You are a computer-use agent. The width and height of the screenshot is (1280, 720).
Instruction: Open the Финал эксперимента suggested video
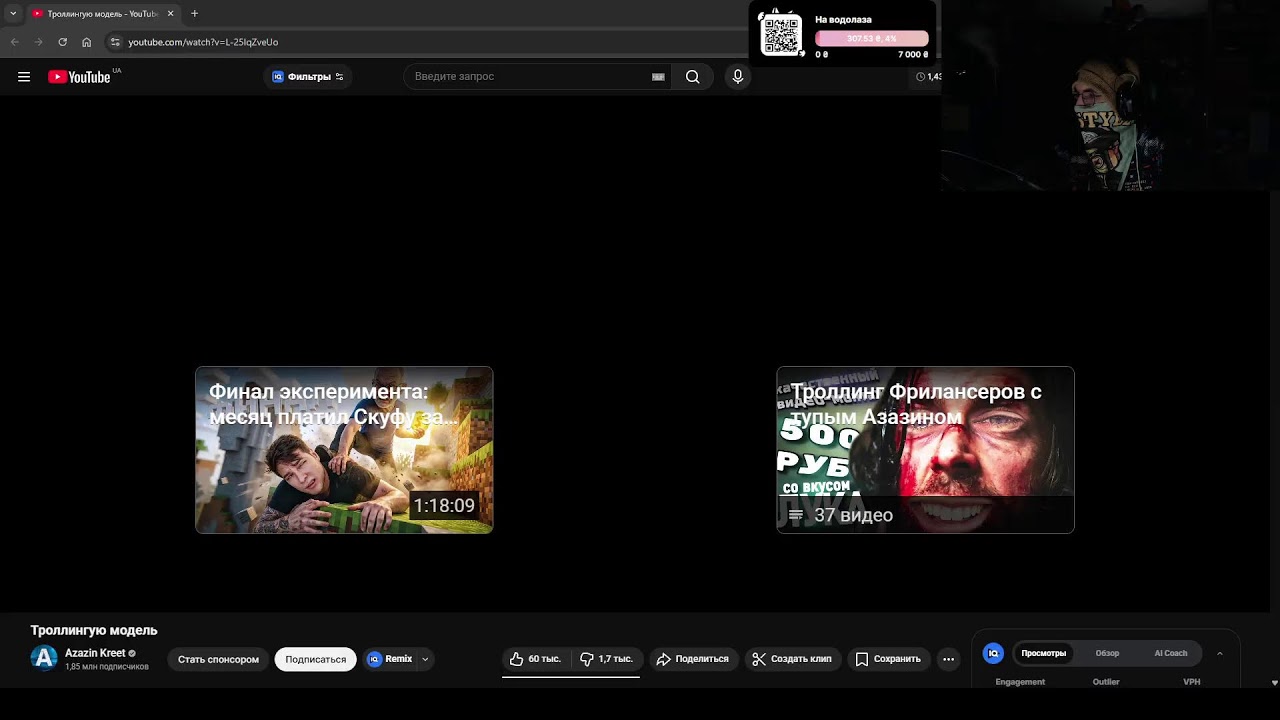click(x=344, y=450)
